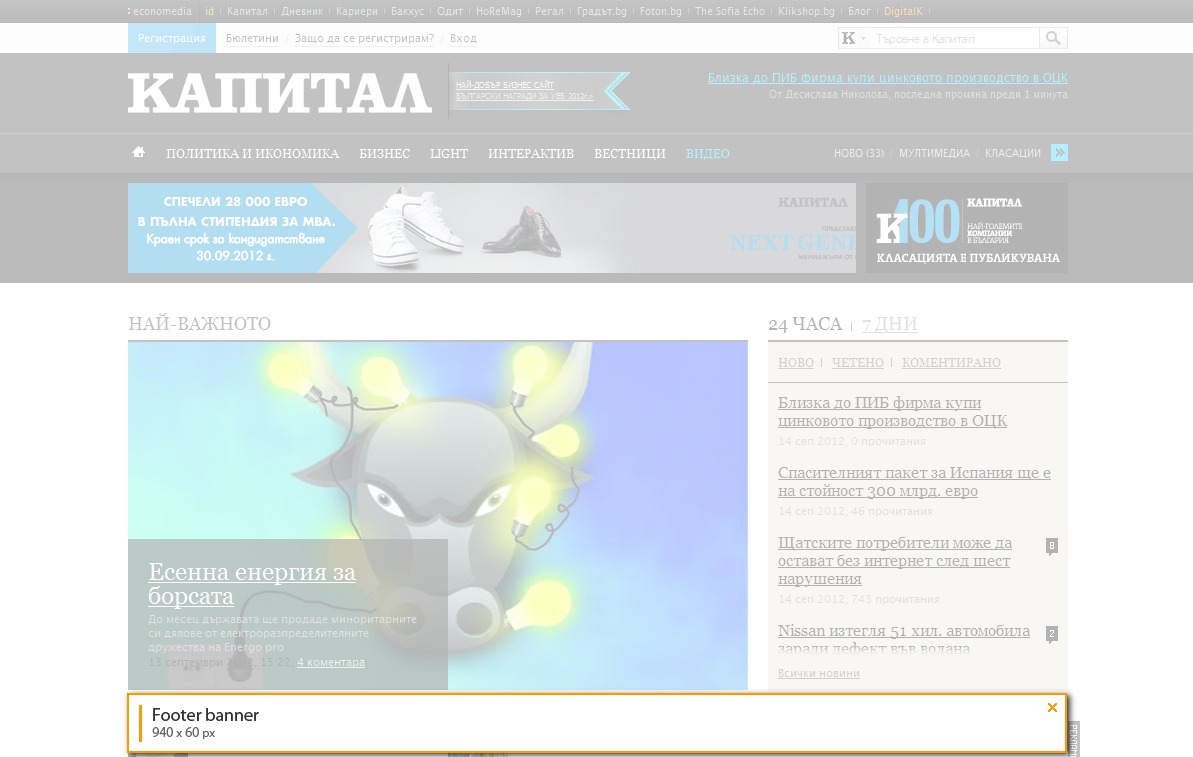The height and width of the screenshot is (757, 1193).
Task: Click the home icon in navigation bar
Action: coord(138,152)
